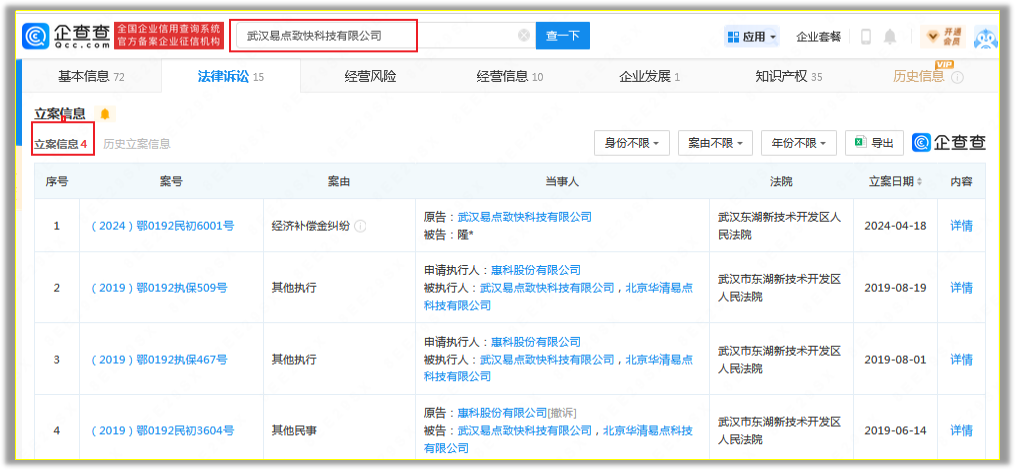Click the 查一下 search button
This screenshot has height=471, width=1016.
click(562, 36)
